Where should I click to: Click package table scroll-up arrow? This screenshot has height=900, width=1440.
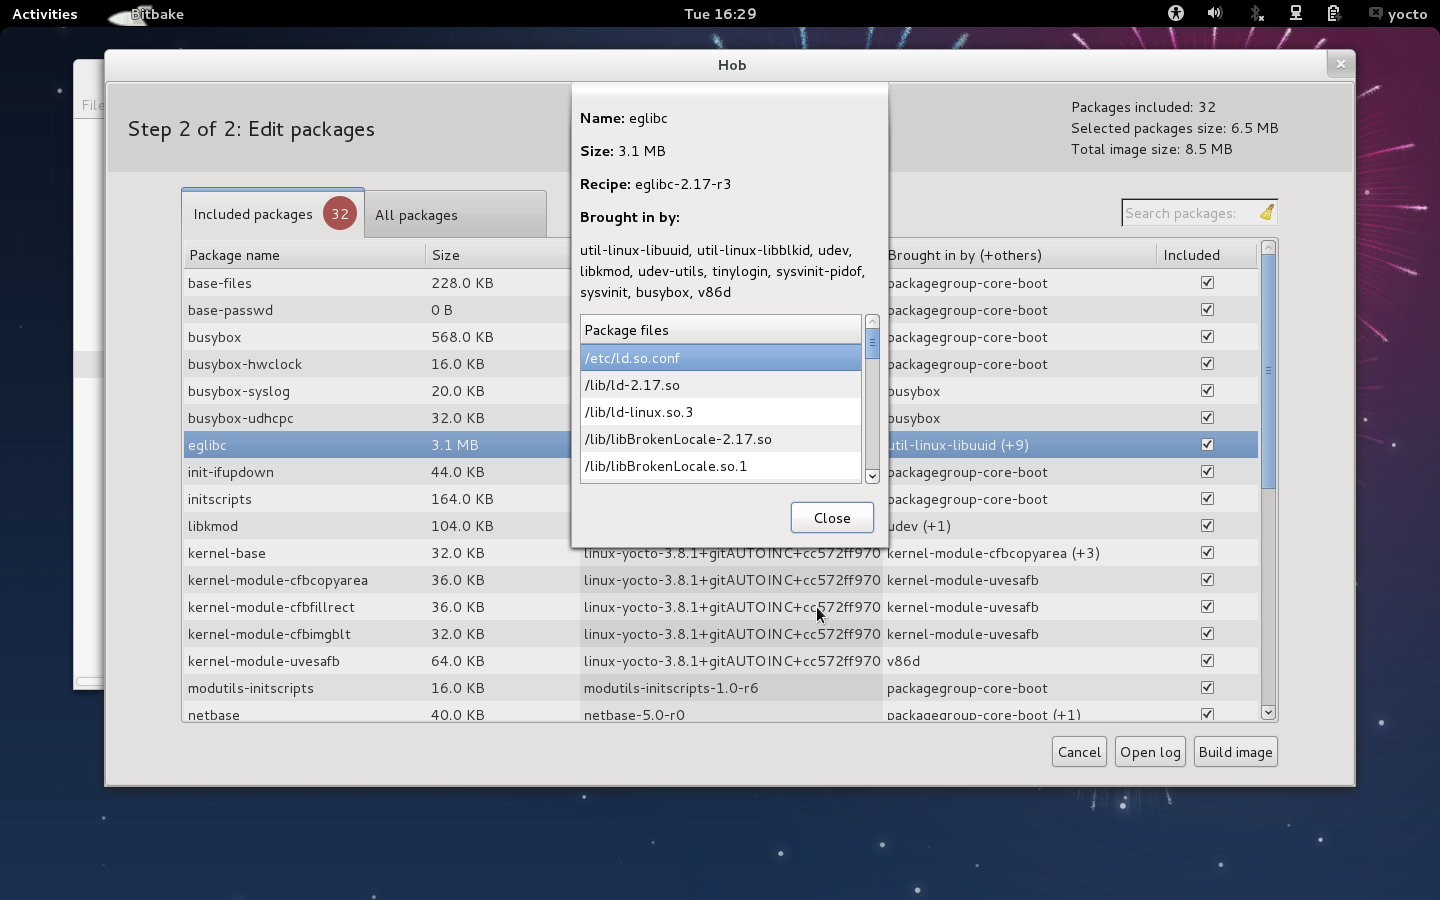click(1268, 247)
